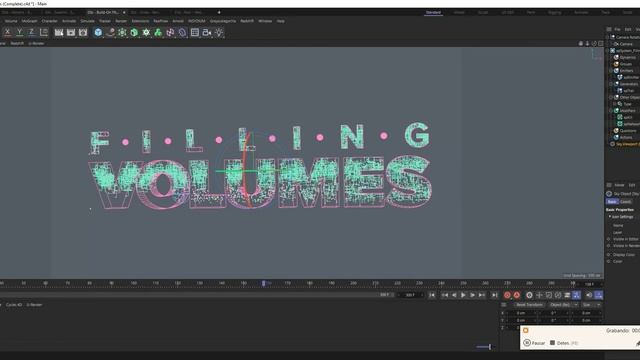
Task: Open the Window menu
Action: [265, 21]
